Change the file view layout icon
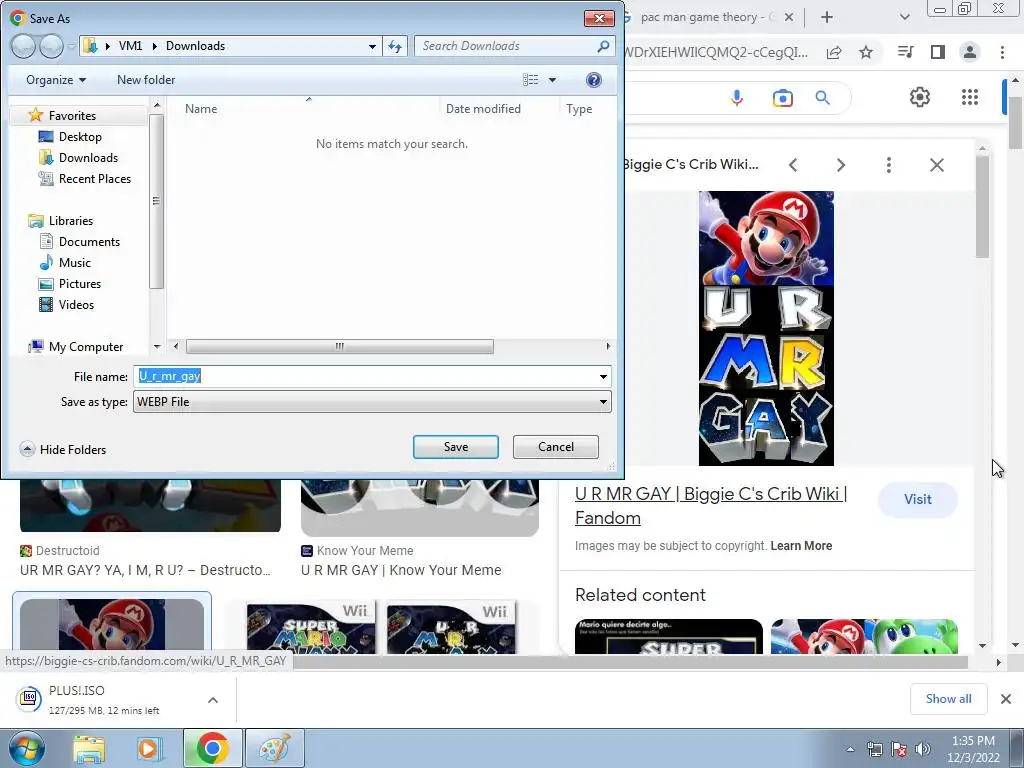 530,80
